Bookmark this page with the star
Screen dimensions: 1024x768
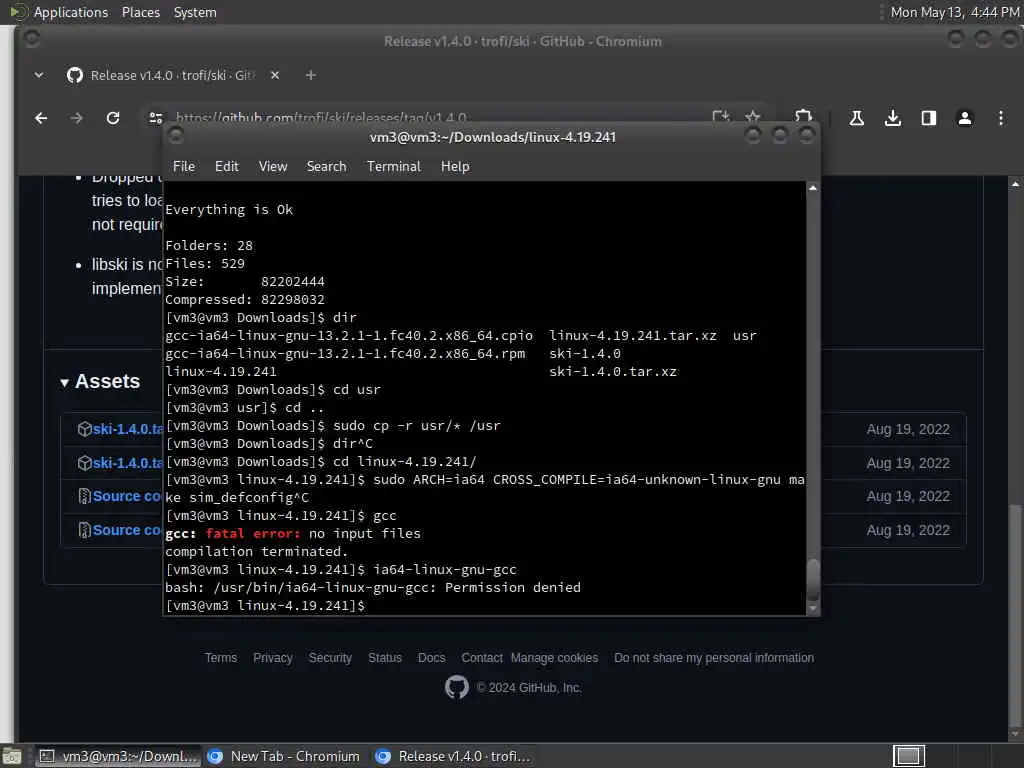pos(752,116)
